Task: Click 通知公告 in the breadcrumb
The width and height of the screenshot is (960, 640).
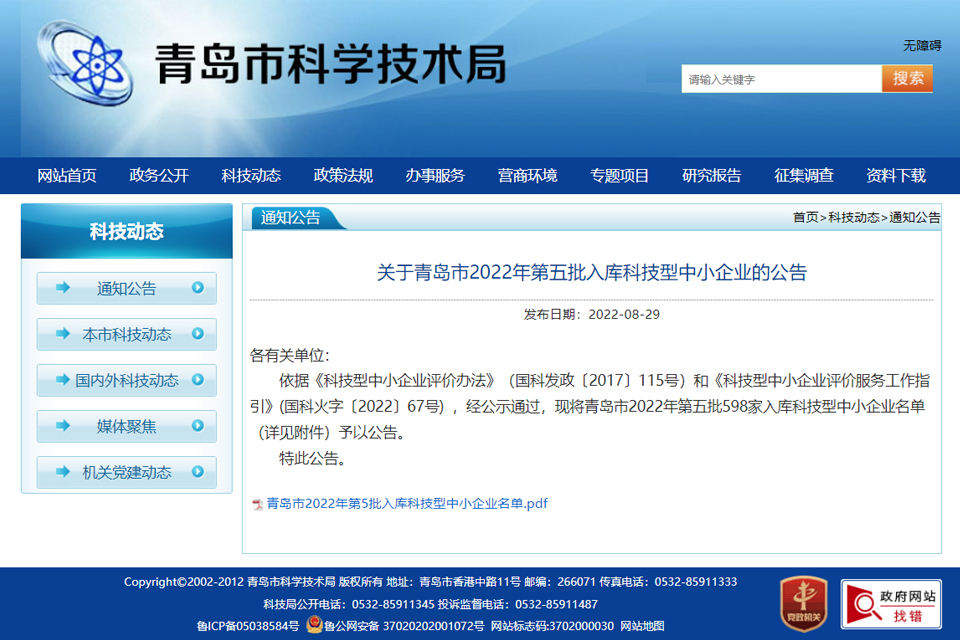Action: coord(915,217)
